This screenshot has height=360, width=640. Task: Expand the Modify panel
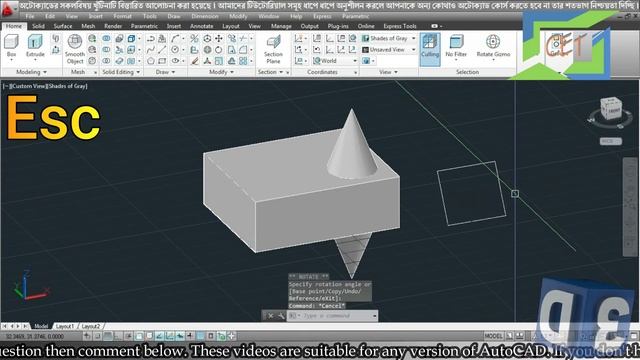[221, 72]
